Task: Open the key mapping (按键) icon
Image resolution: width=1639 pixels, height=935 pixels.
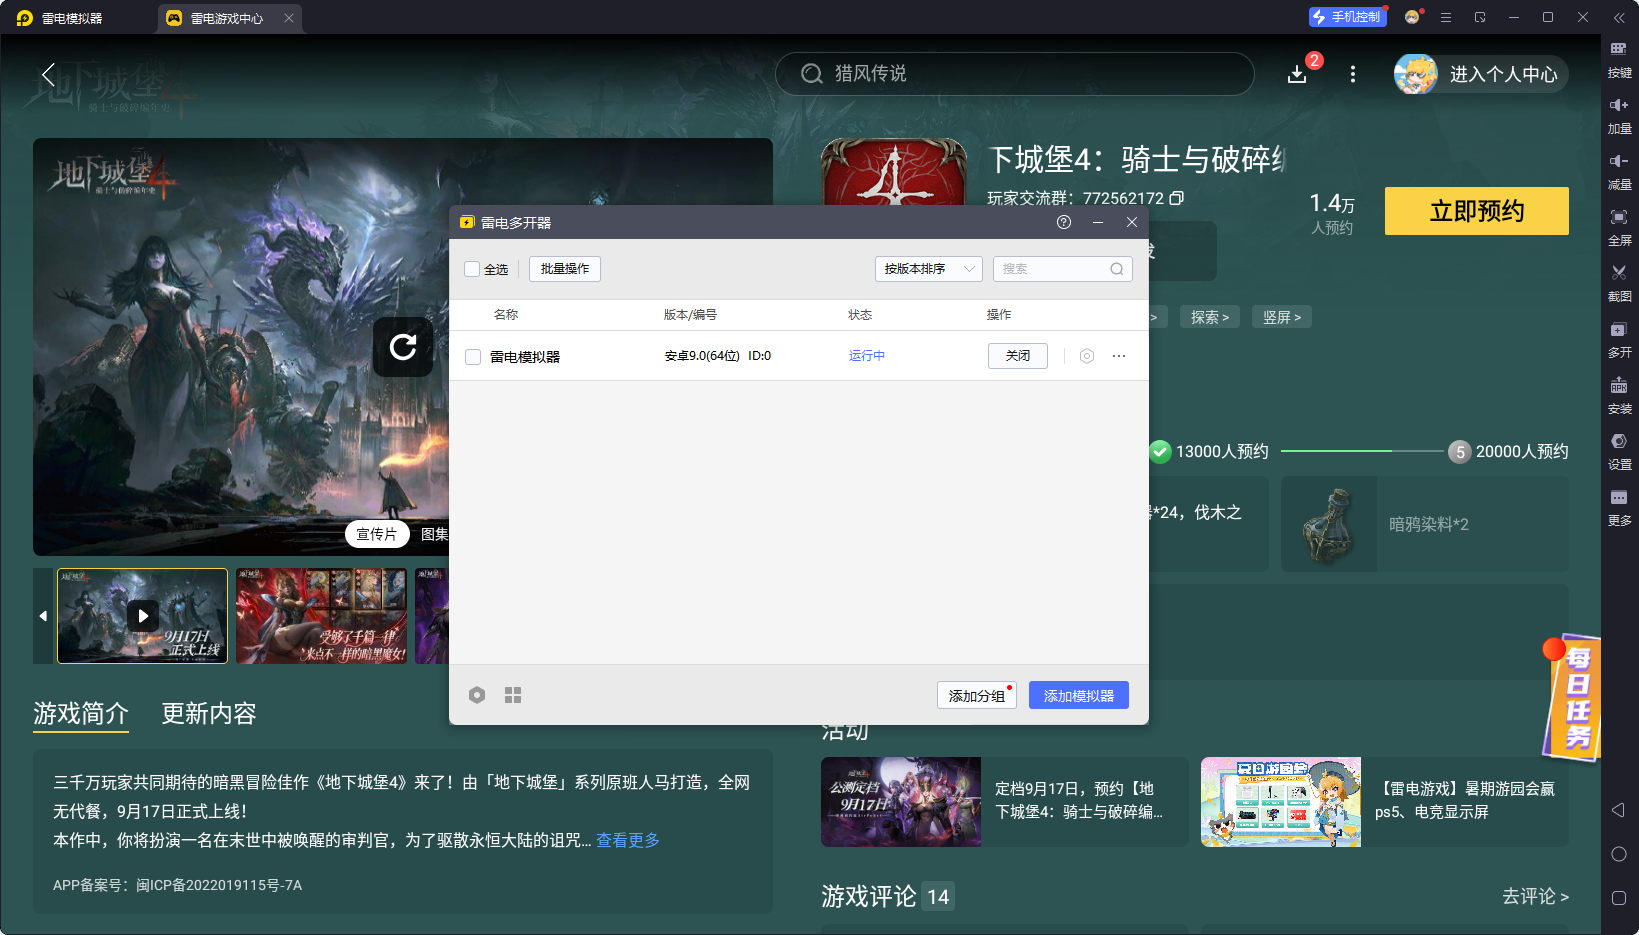Action: [1618, 50]
